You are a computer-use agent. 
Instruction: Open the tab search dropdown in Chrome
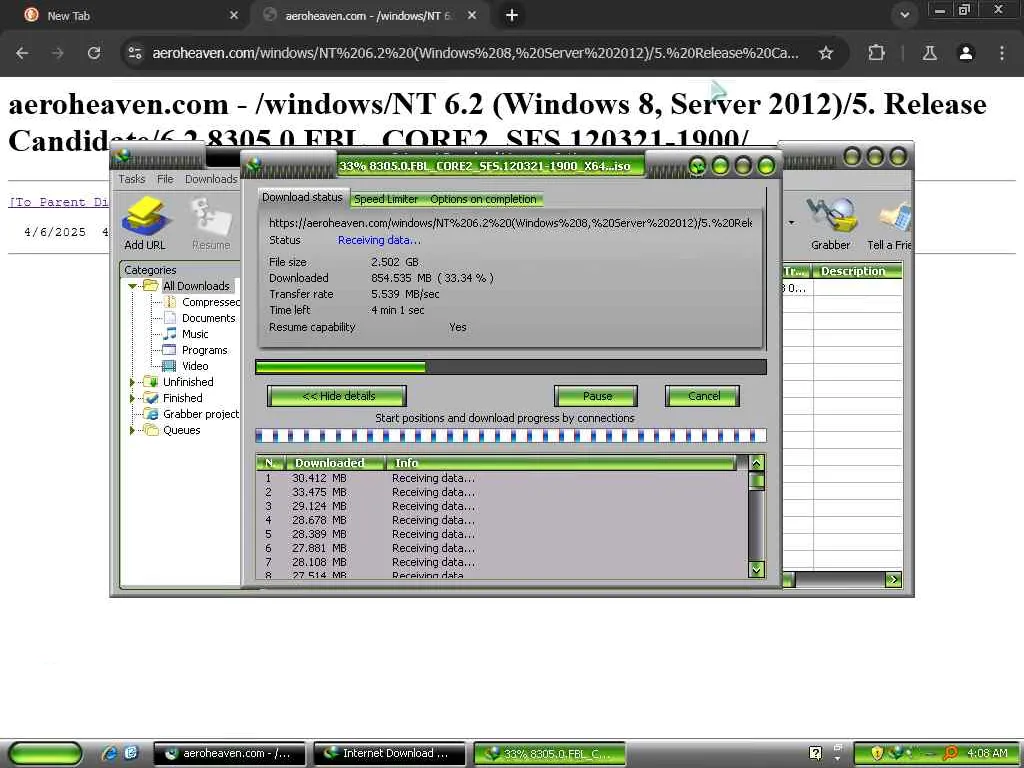point(904,15)
